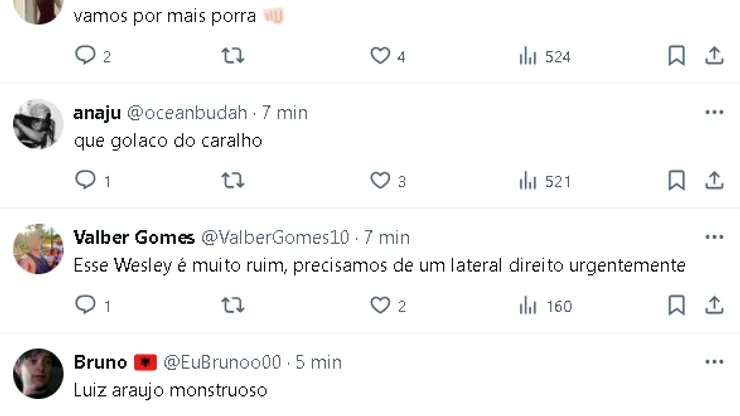The image size is (740, 416).
Task: Reply to Valber Gomes' tweet
Action: point(86,305)
